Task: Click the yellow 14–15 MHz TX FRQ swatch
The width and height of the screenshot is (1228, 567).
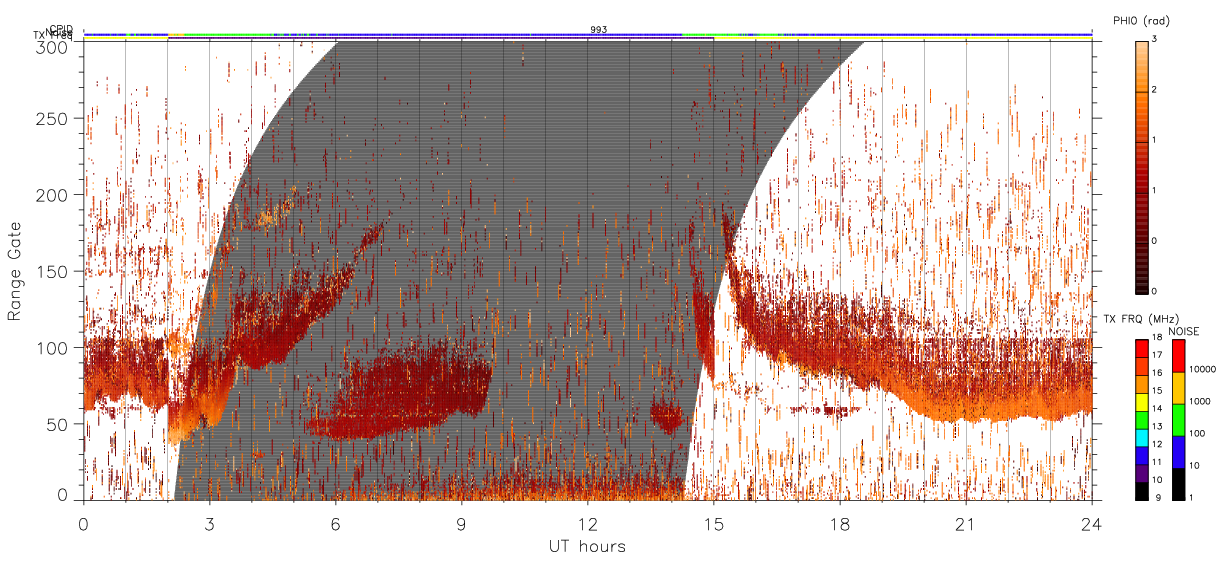Action: point(1140,402)
